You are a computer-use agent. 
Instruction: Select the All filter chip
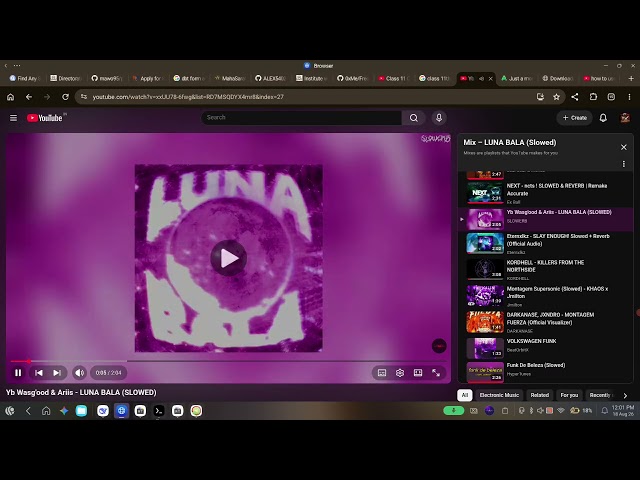[x=464, y=395]
